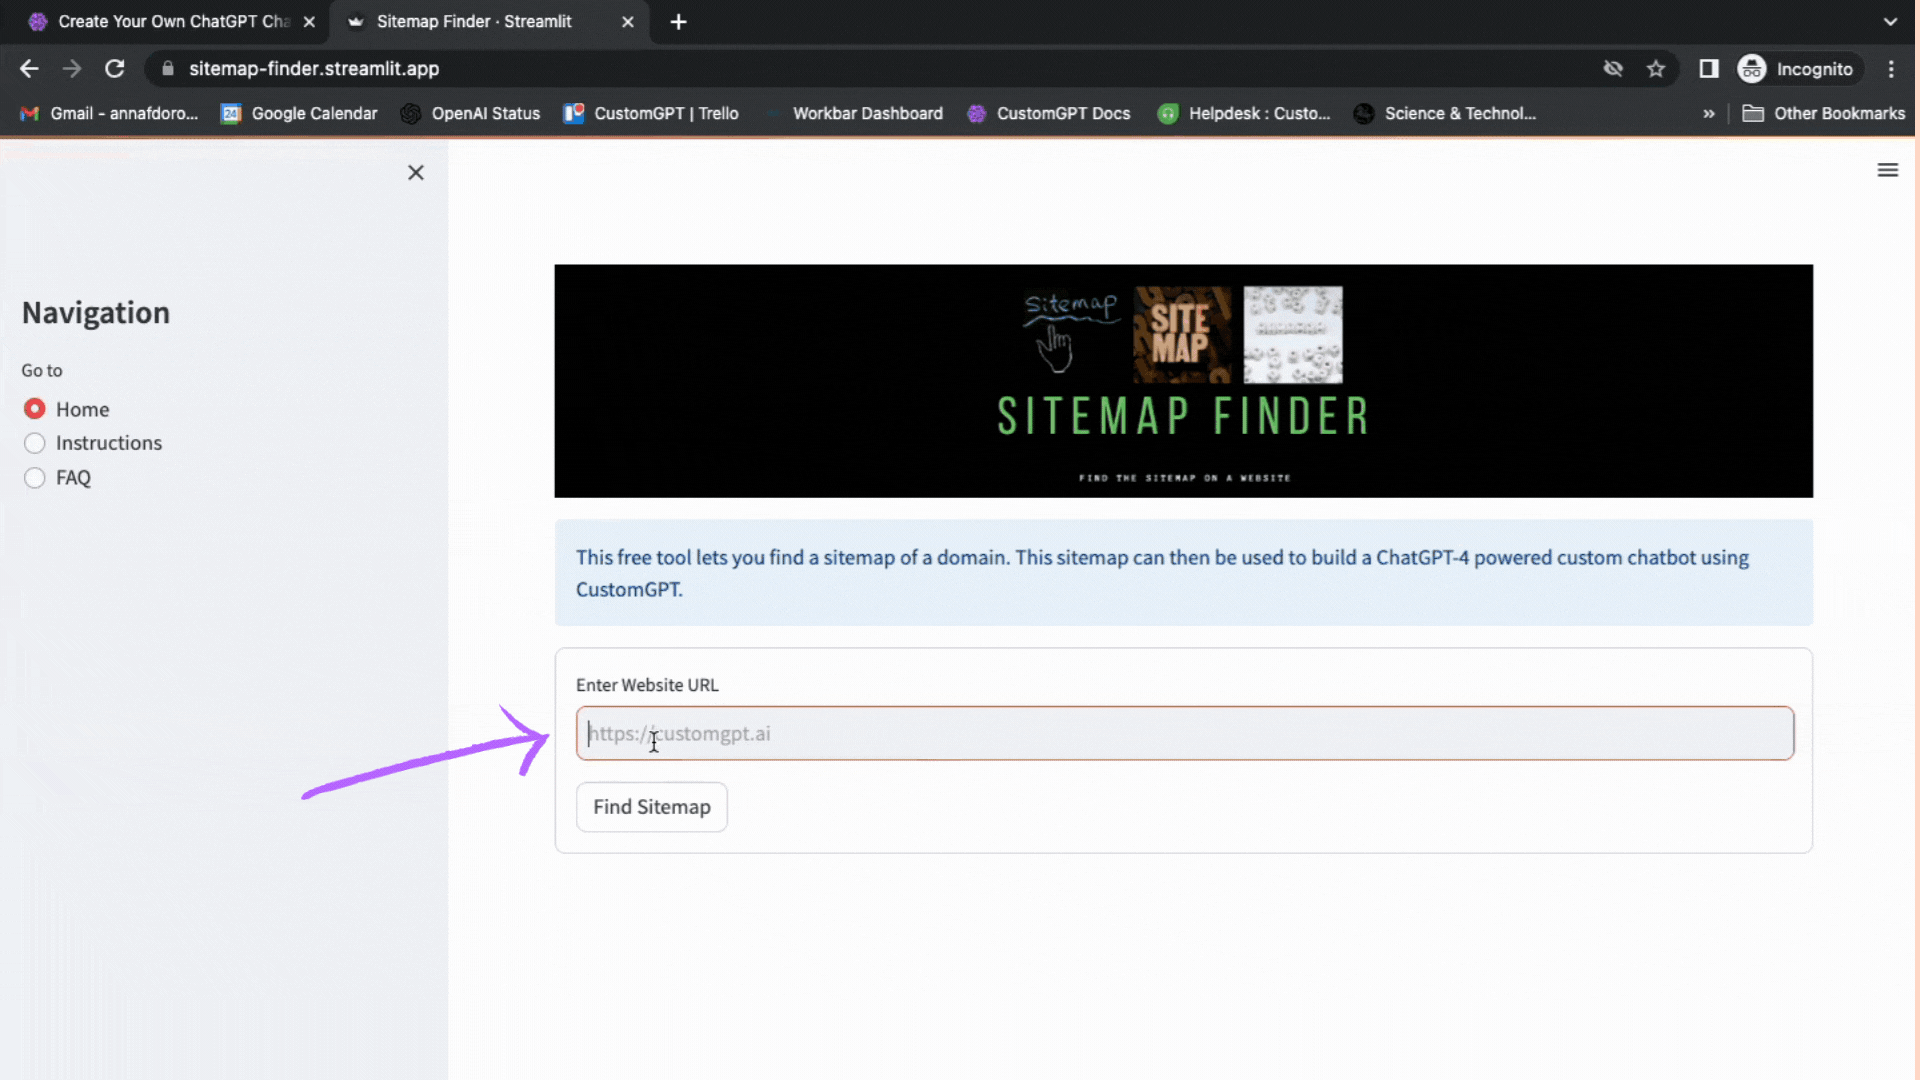Select the Instructions radio option
1920x1080 pixels.
point(35,443)
